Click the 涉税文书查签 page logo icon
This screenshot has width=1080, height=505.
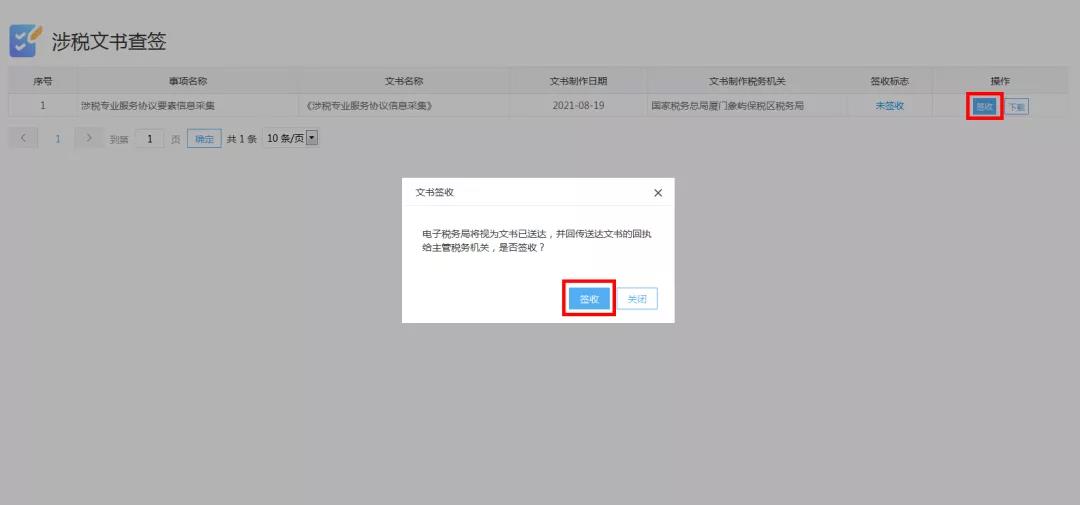(x=25, y=41)
